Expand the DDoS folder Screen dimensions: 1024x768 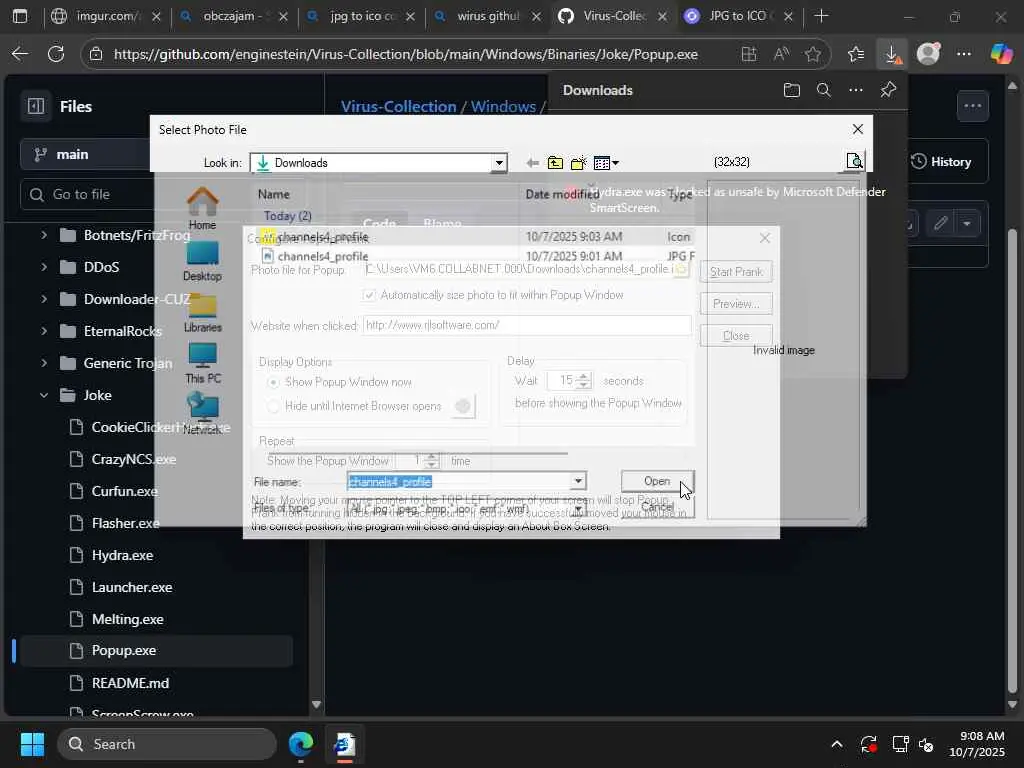(44, 267)
